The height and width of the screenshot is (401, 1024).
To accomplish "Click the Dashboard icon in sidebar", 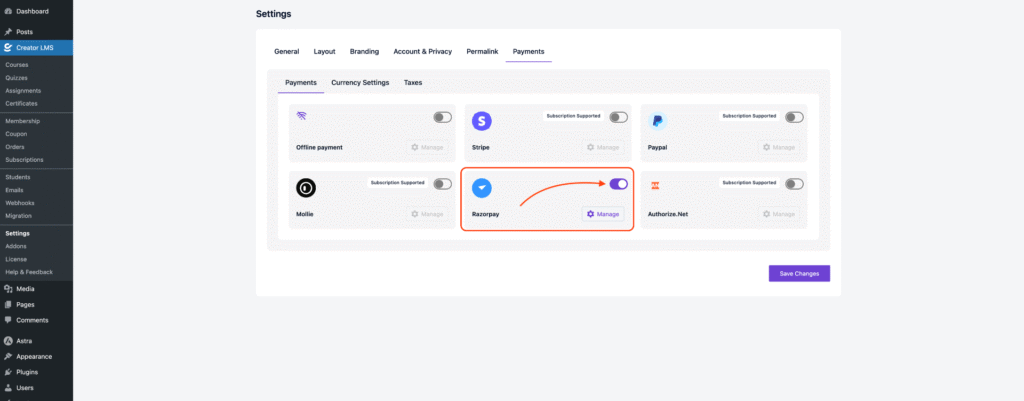I will coord(8,12).
